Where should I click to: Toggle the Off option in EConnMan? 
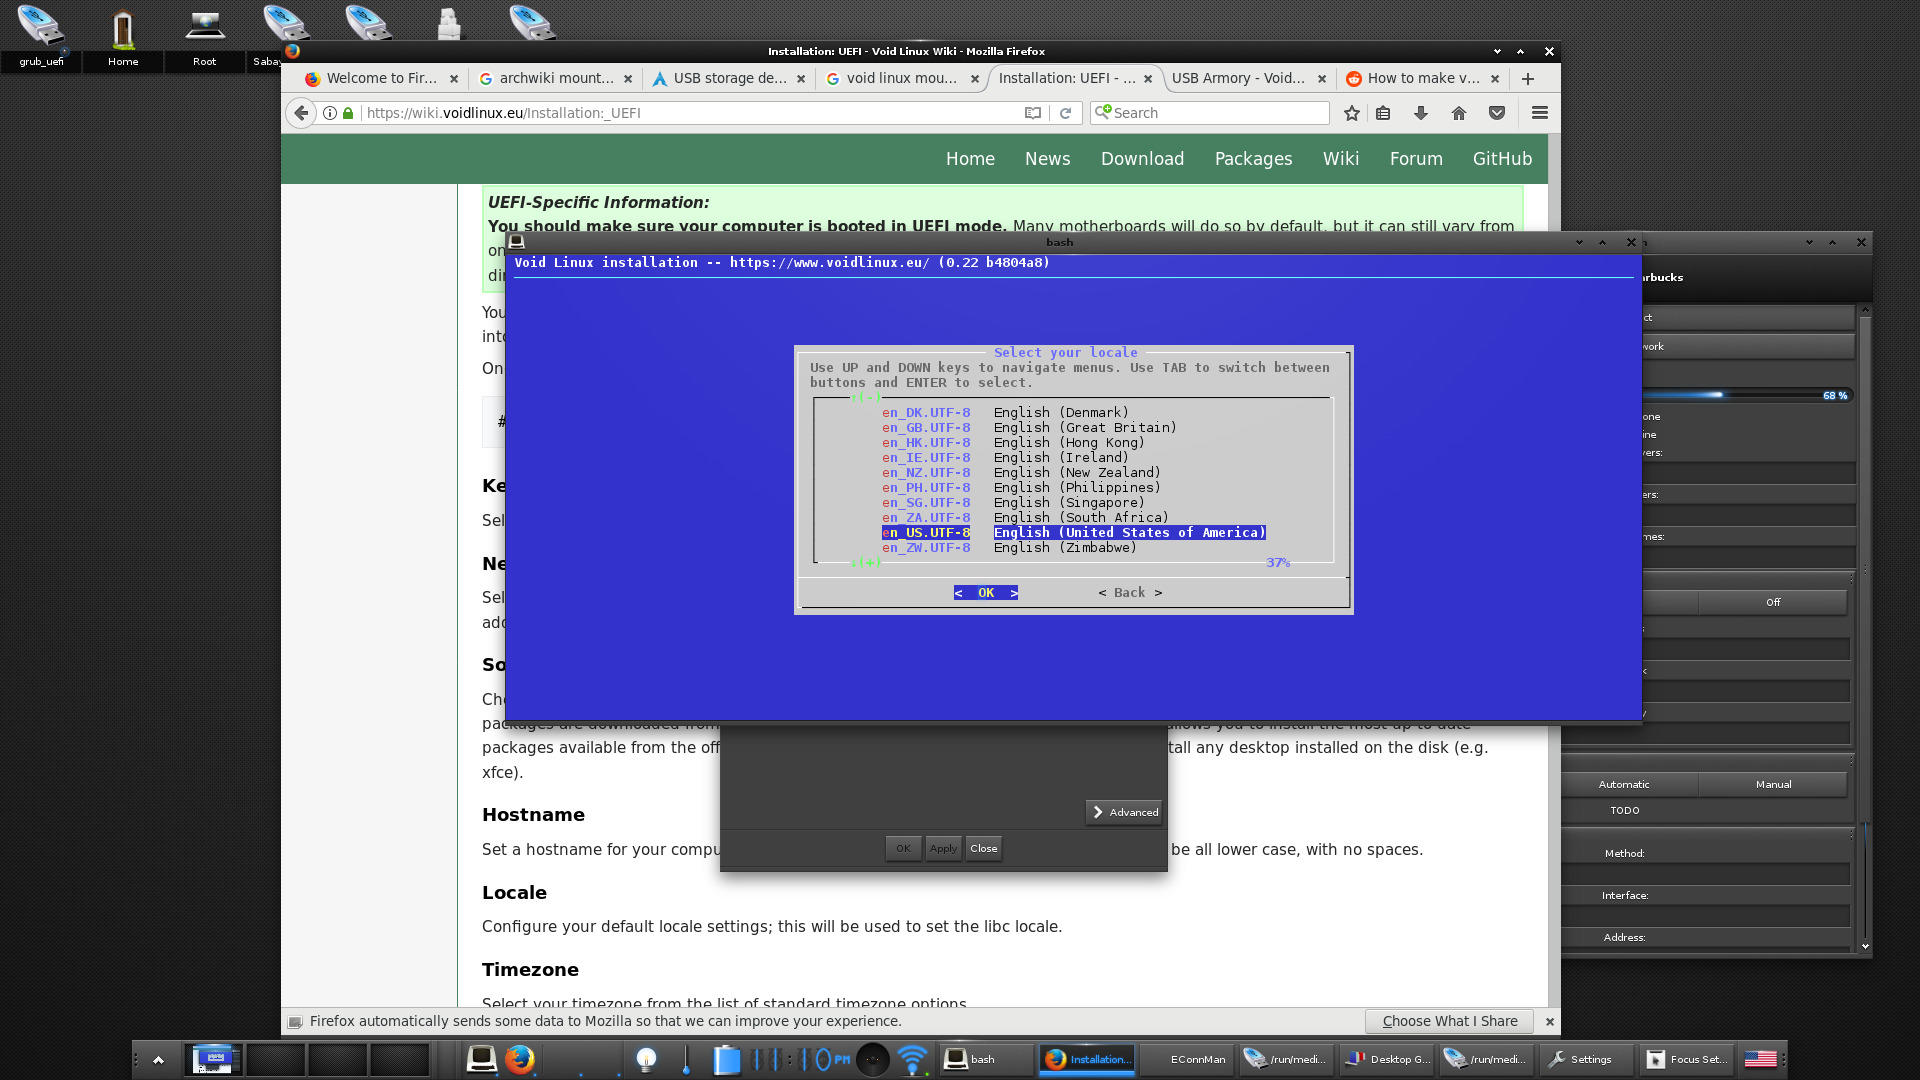(1772, 602)
